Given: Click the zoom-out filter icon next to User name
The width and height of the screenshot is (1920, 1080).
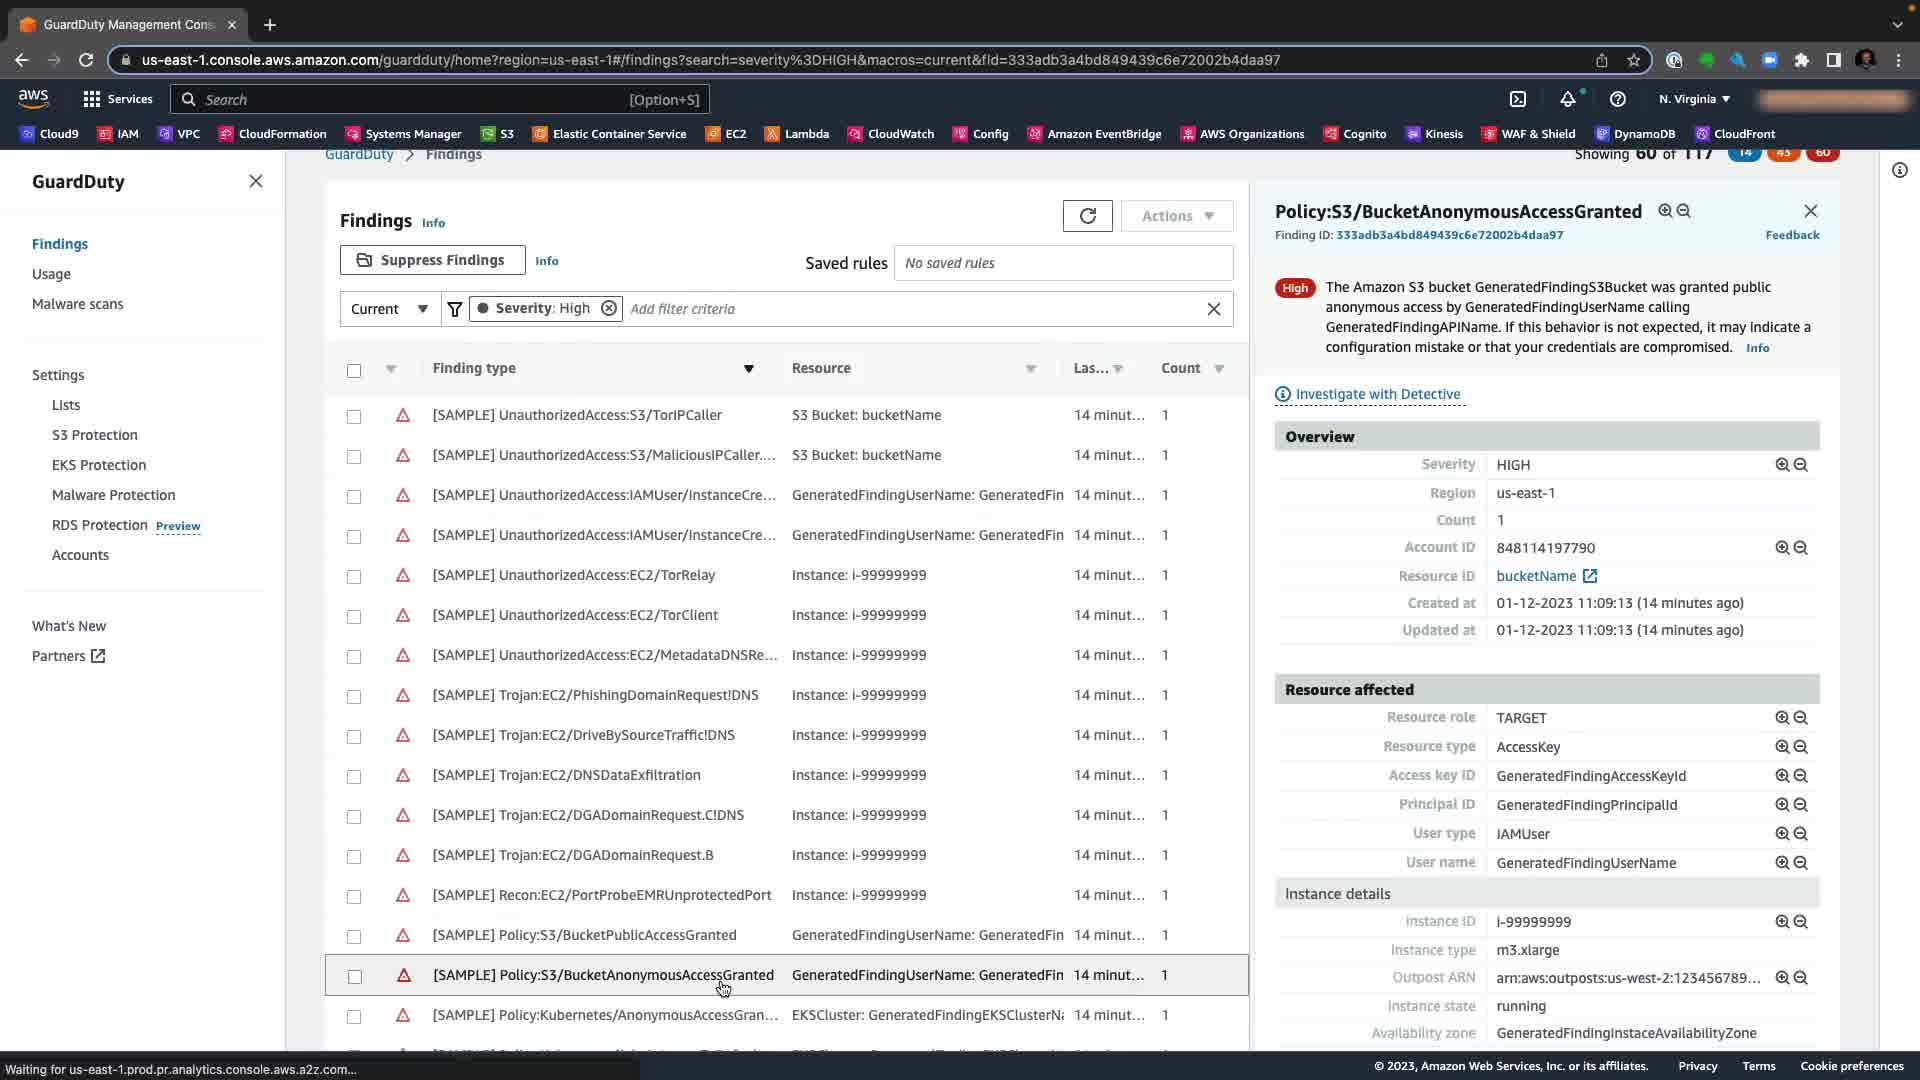Looking at the screenshot, I should tap(1801, 863).
